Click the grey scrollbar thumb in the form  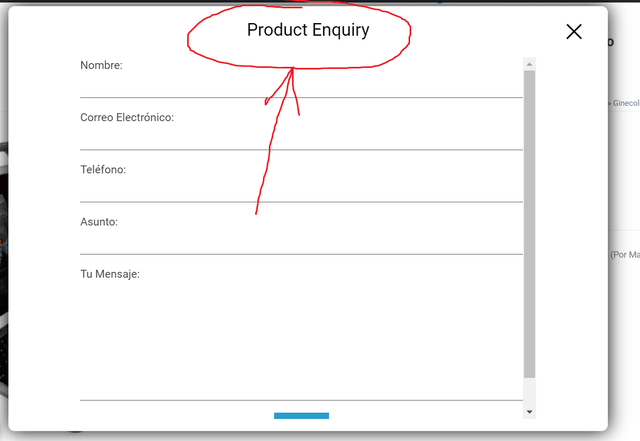[x=529, y=224]
